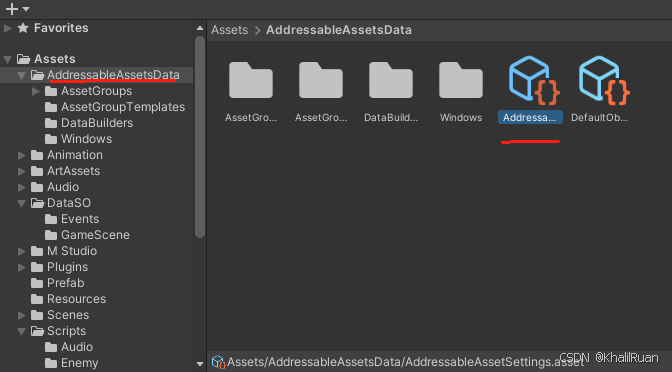Collapse the AddressableAssetsData tree folder
672x372 pixels.
click(21, 75)
